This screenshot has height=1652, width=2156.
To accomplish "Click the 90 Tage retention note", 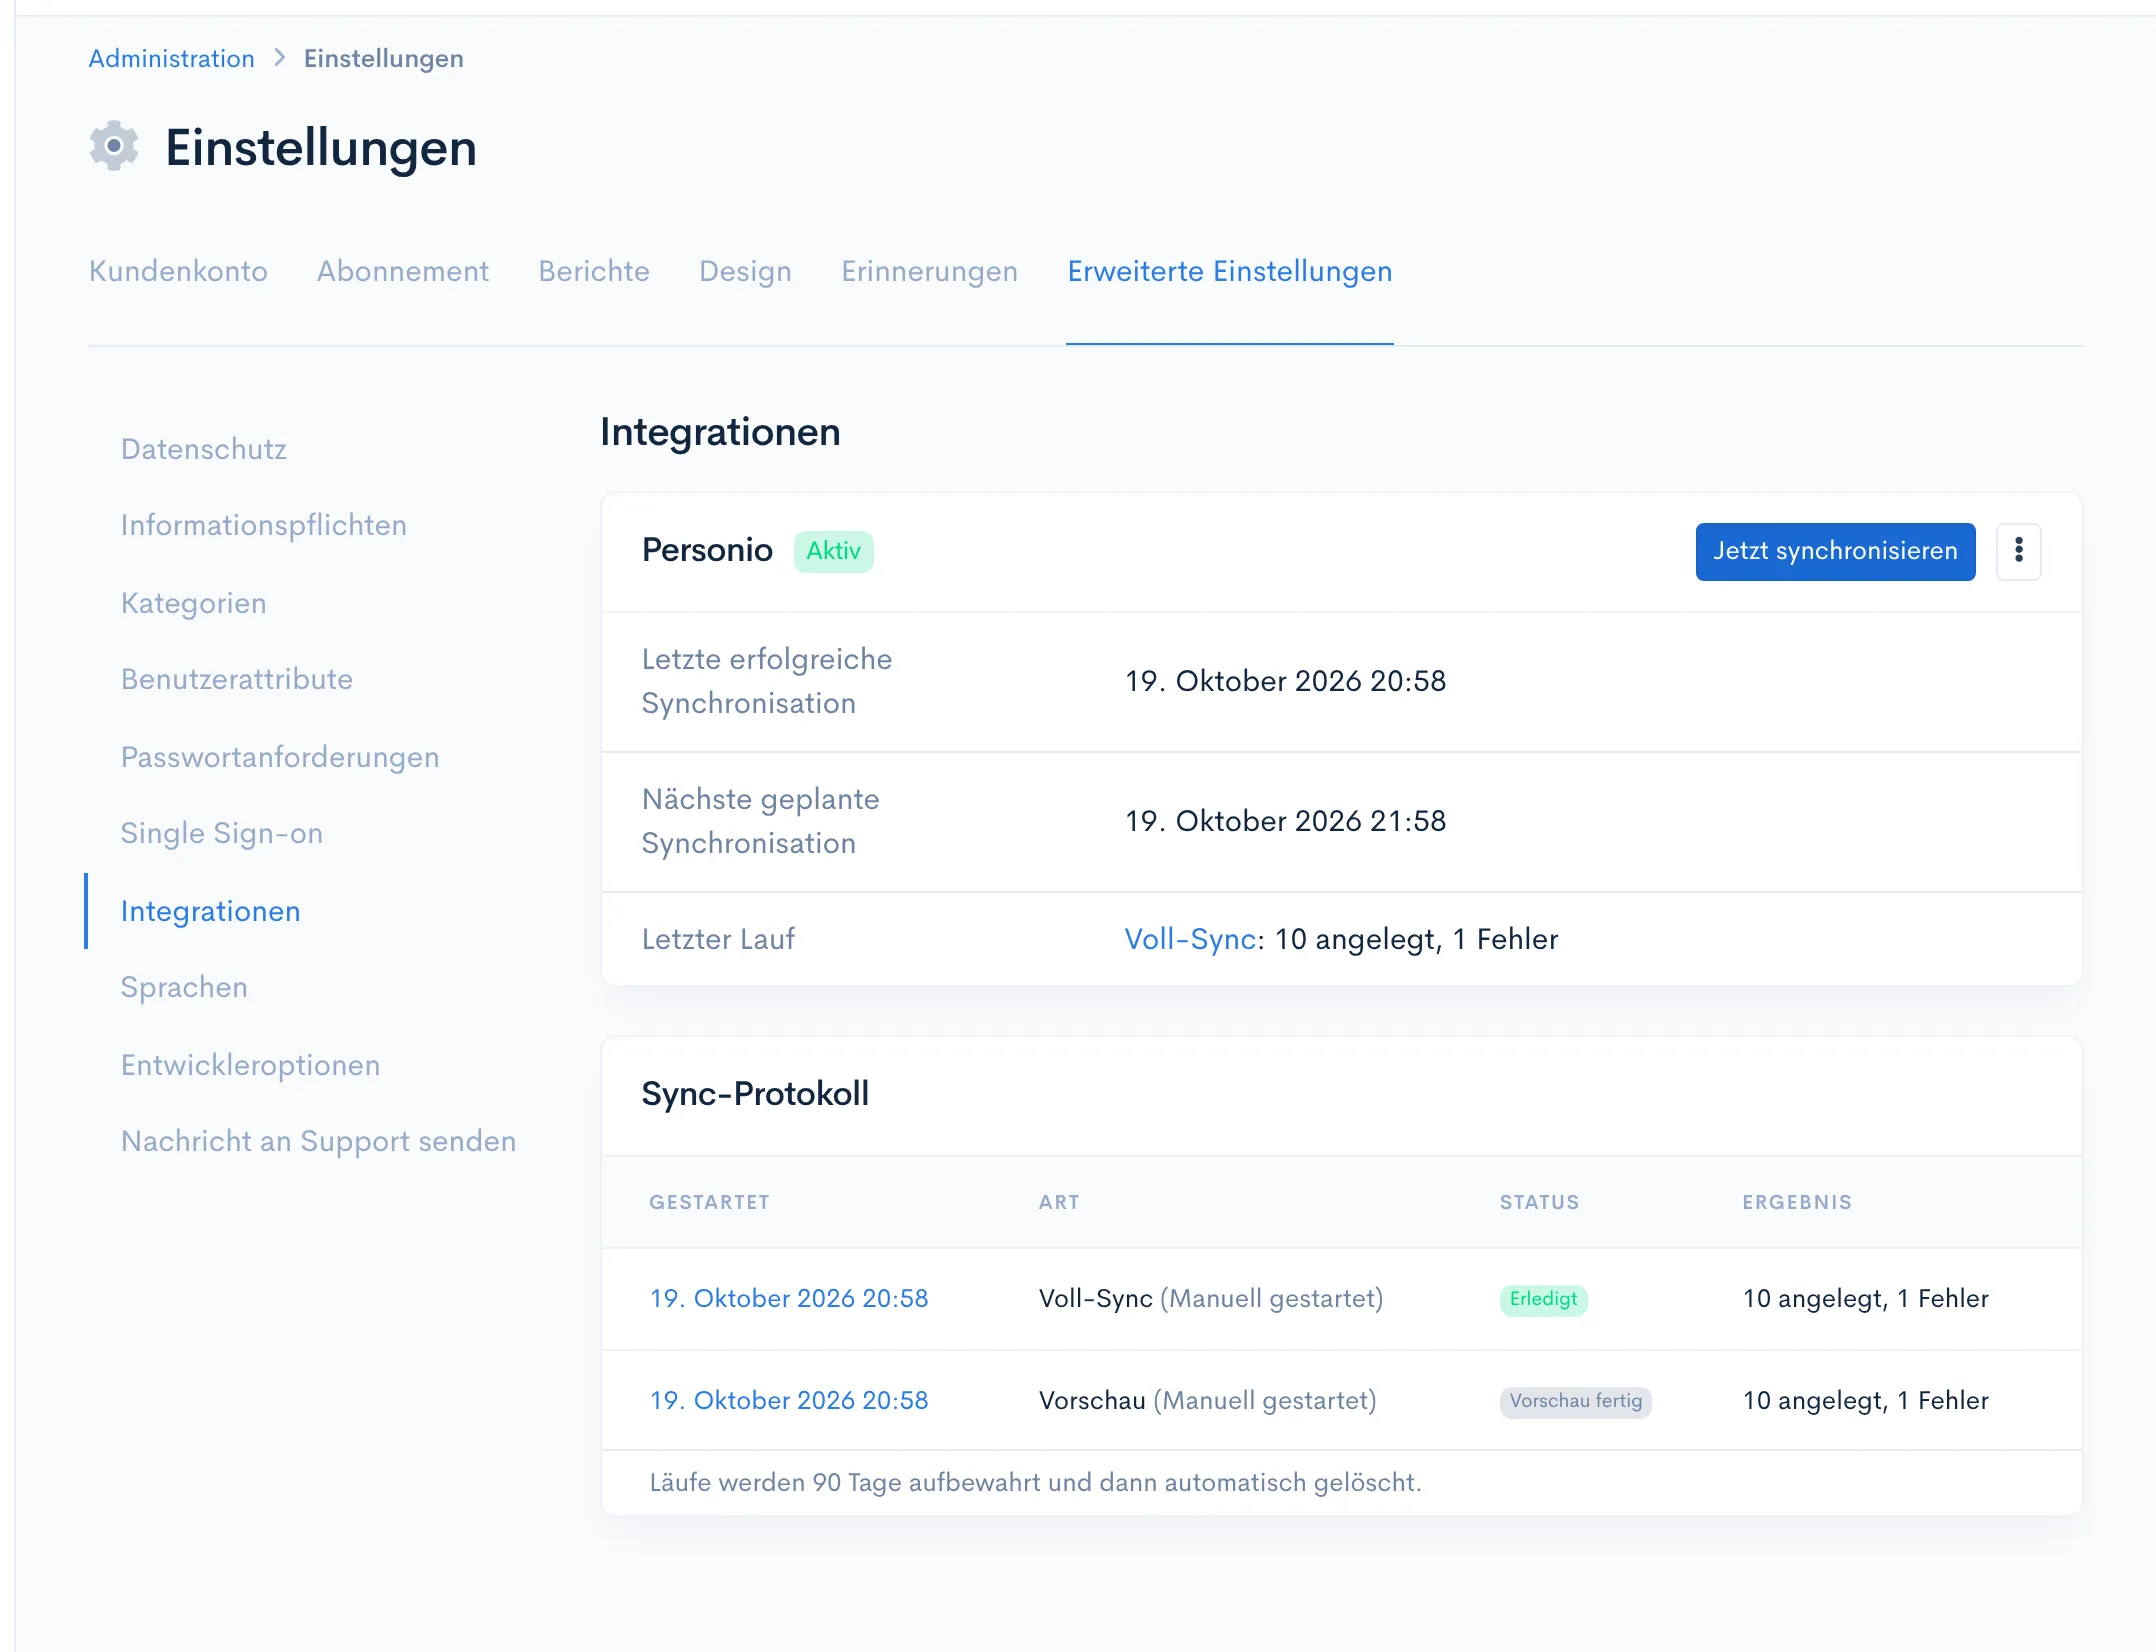I will [1036, 1482].
